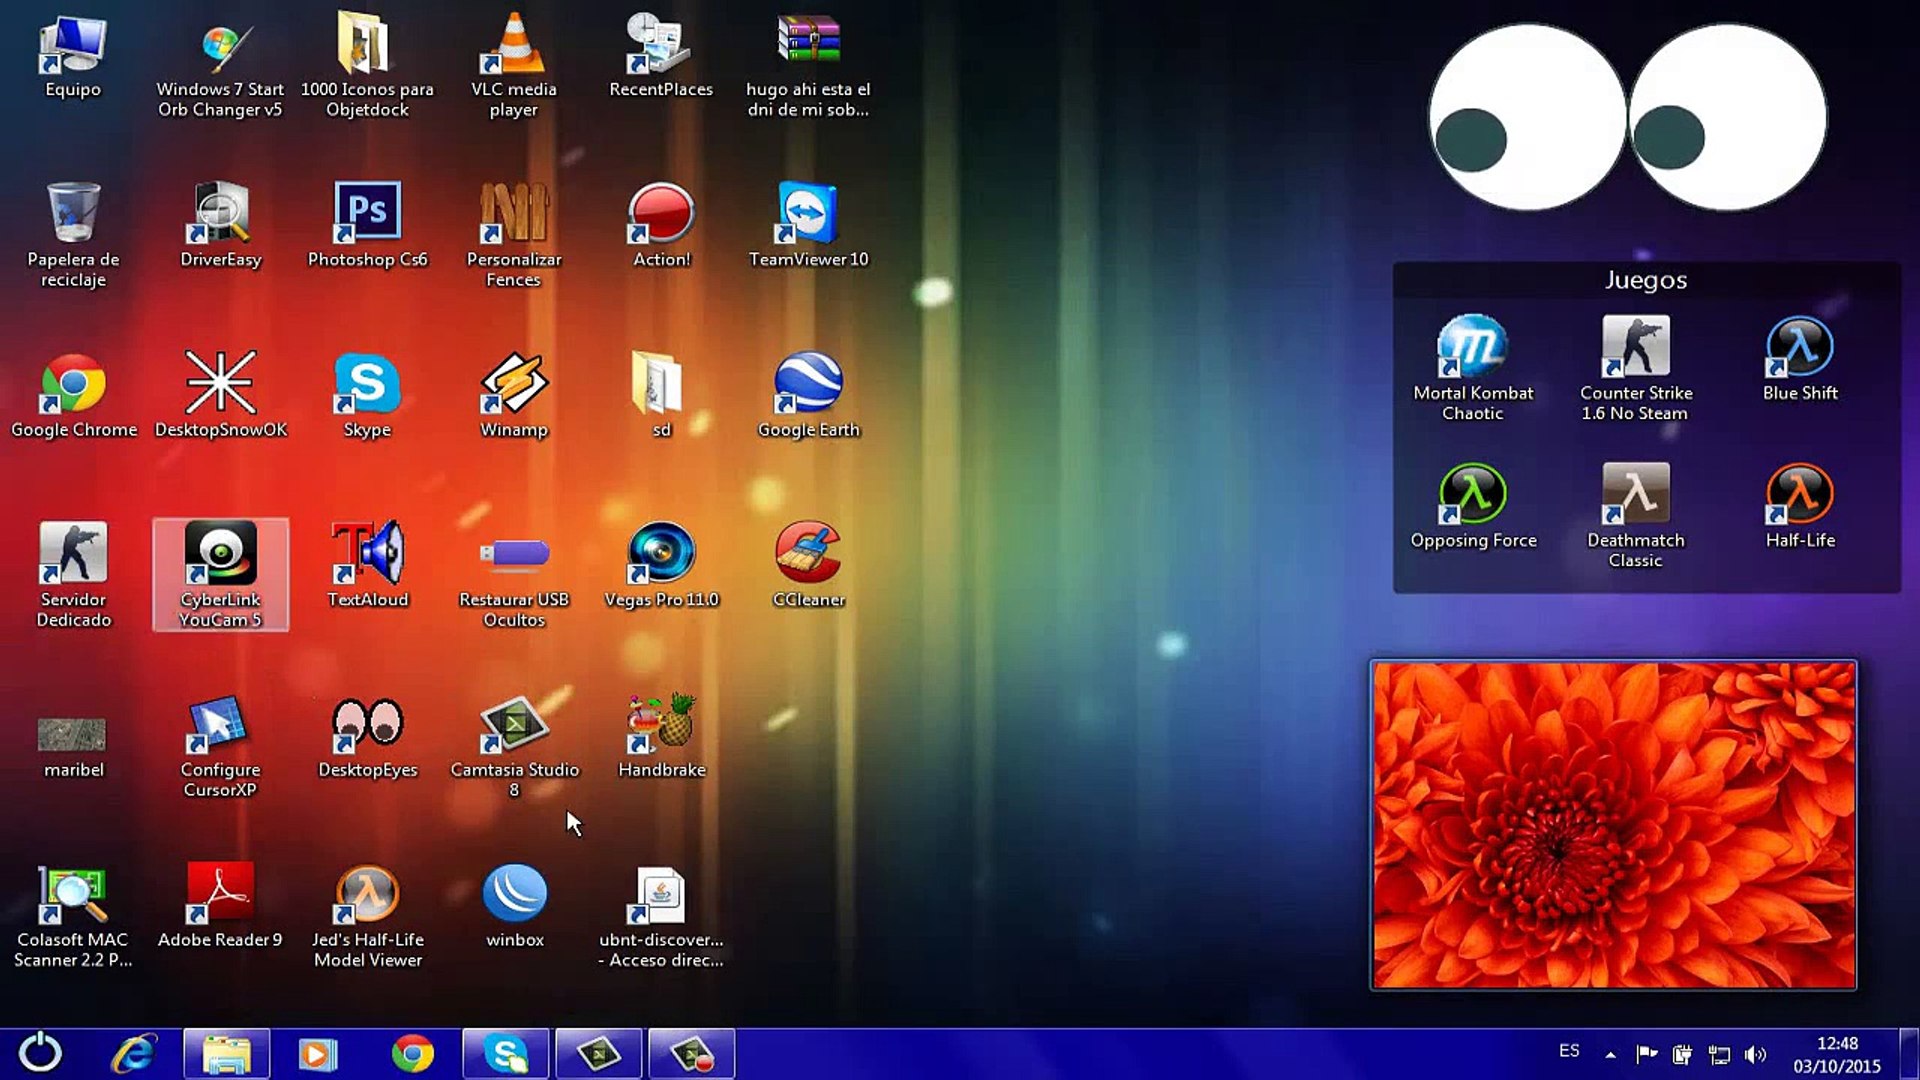Click the ES language indicator in the taskbar
Viewport: 1920px width, 1080px height.
(1569, 1051)
